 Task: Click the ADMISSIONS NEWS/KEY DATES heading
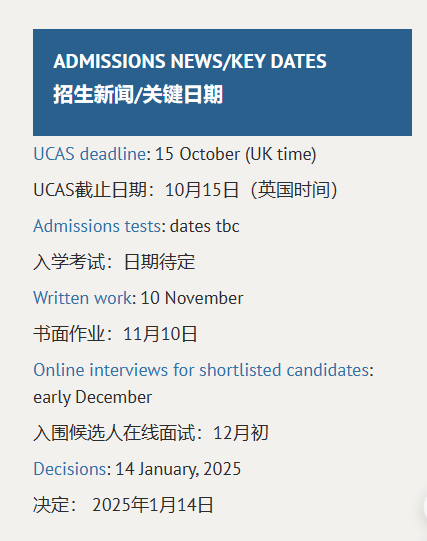190,61
